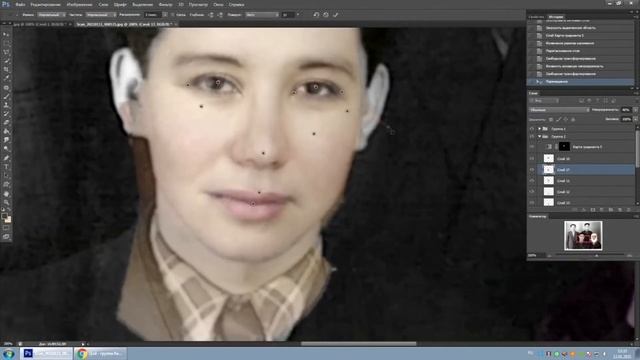Screen dimensions: 640x360
Task: Select the Карта градиента layer
Action: click(587, 147)
